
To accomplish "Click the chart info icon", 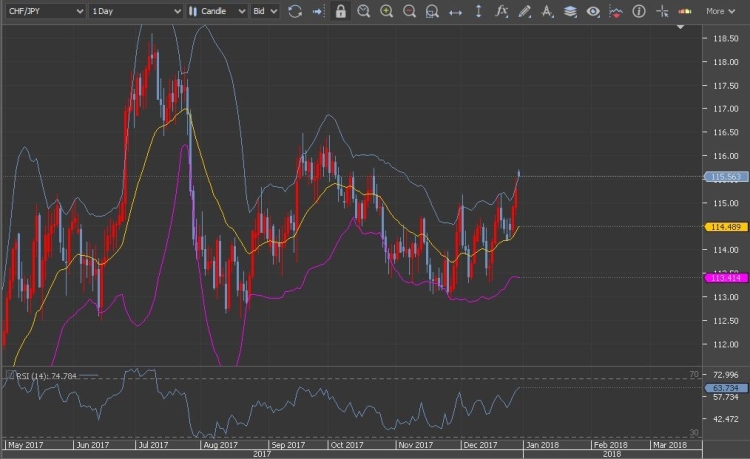I will pyautogui.click(x=638, y=12).
